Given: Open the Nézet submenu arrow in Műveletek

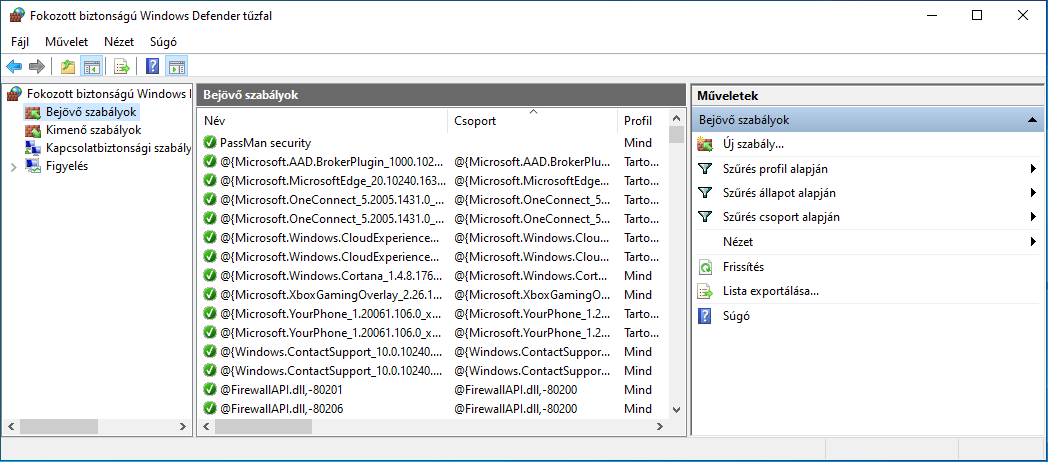Looking at the screenshot, I should coord(1033,241).
